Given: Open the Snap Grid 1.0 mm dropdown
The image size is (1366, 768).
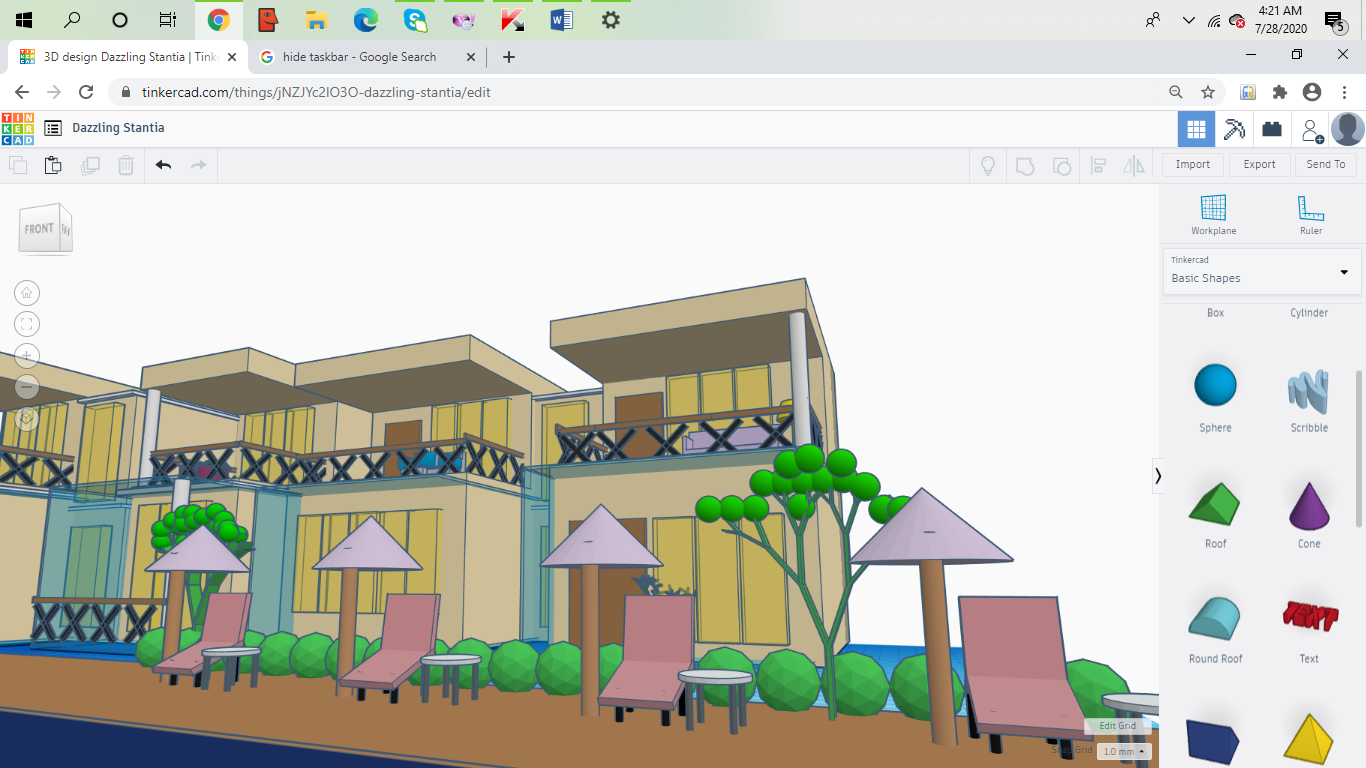Looking at the screenshot, I should coord(1124,751).
